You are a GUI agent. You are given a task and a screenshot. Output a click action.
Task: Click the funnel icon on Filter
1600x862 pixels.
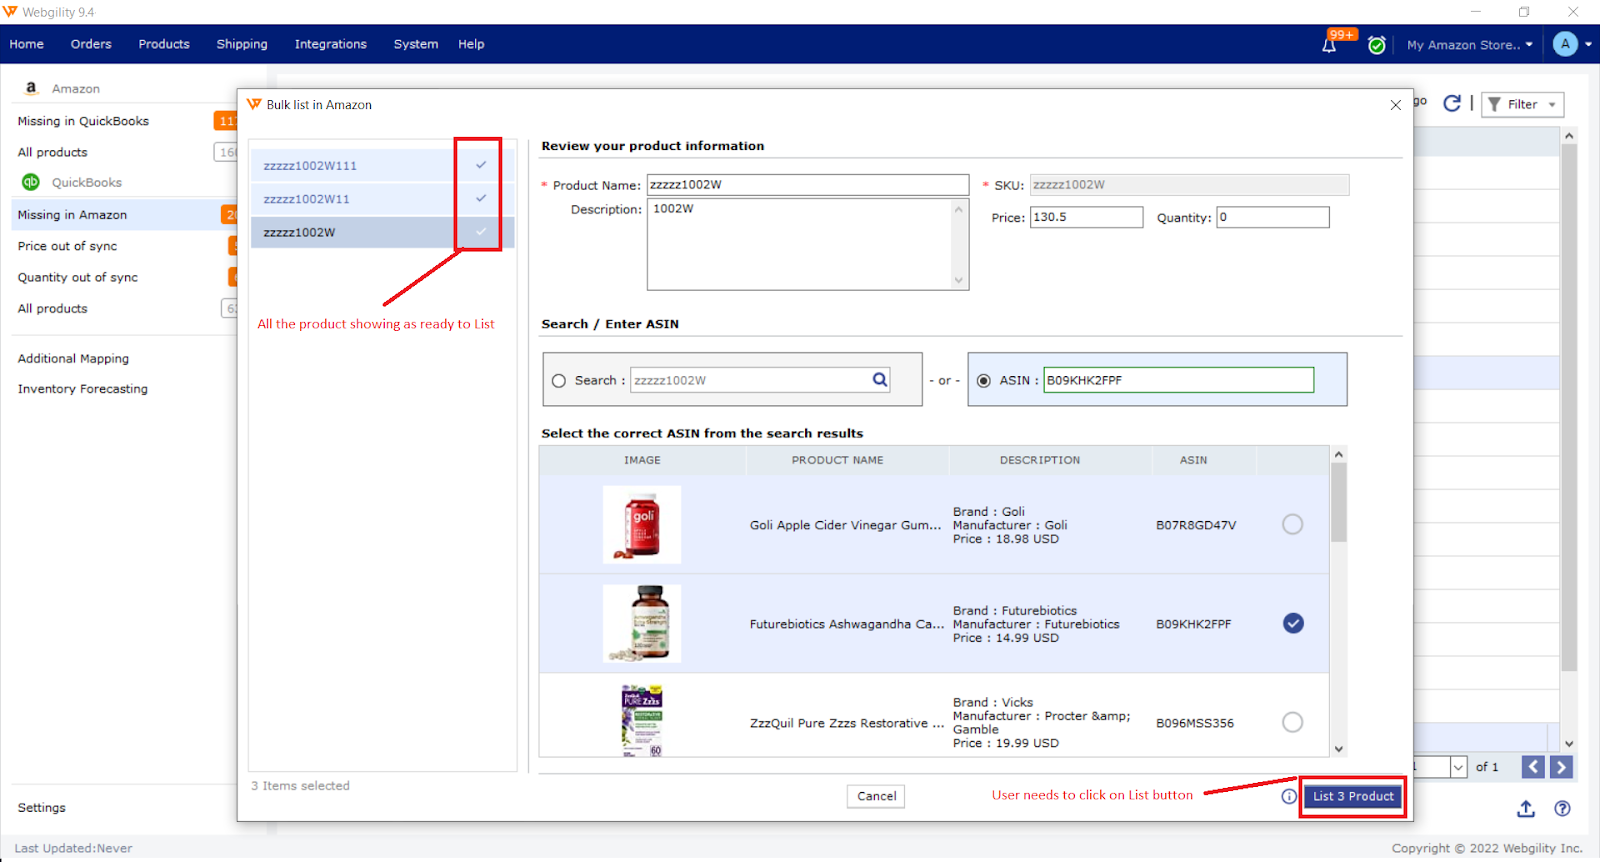(1494, 104)
